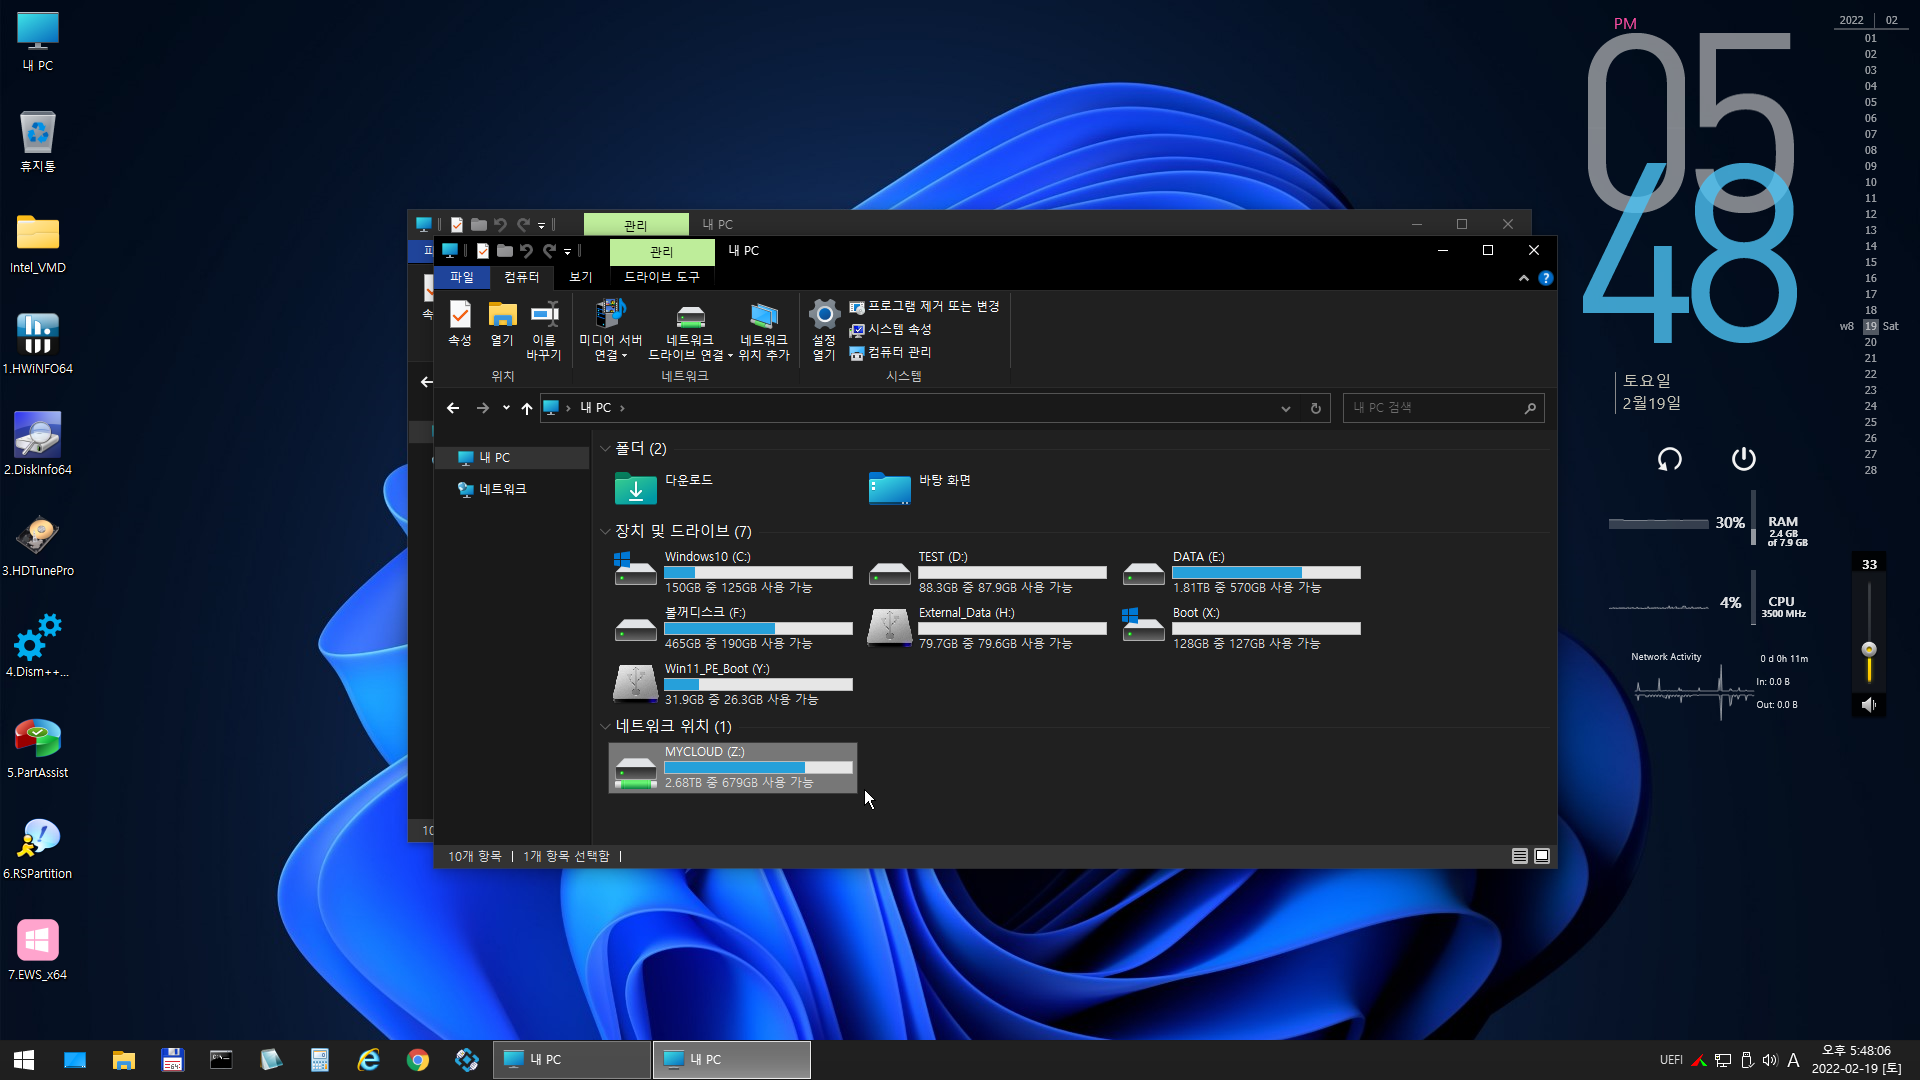This screenshot has height=1080, width=1920.
Task: Launch 6.RSPartition from desktop
Action: [38, 849]
